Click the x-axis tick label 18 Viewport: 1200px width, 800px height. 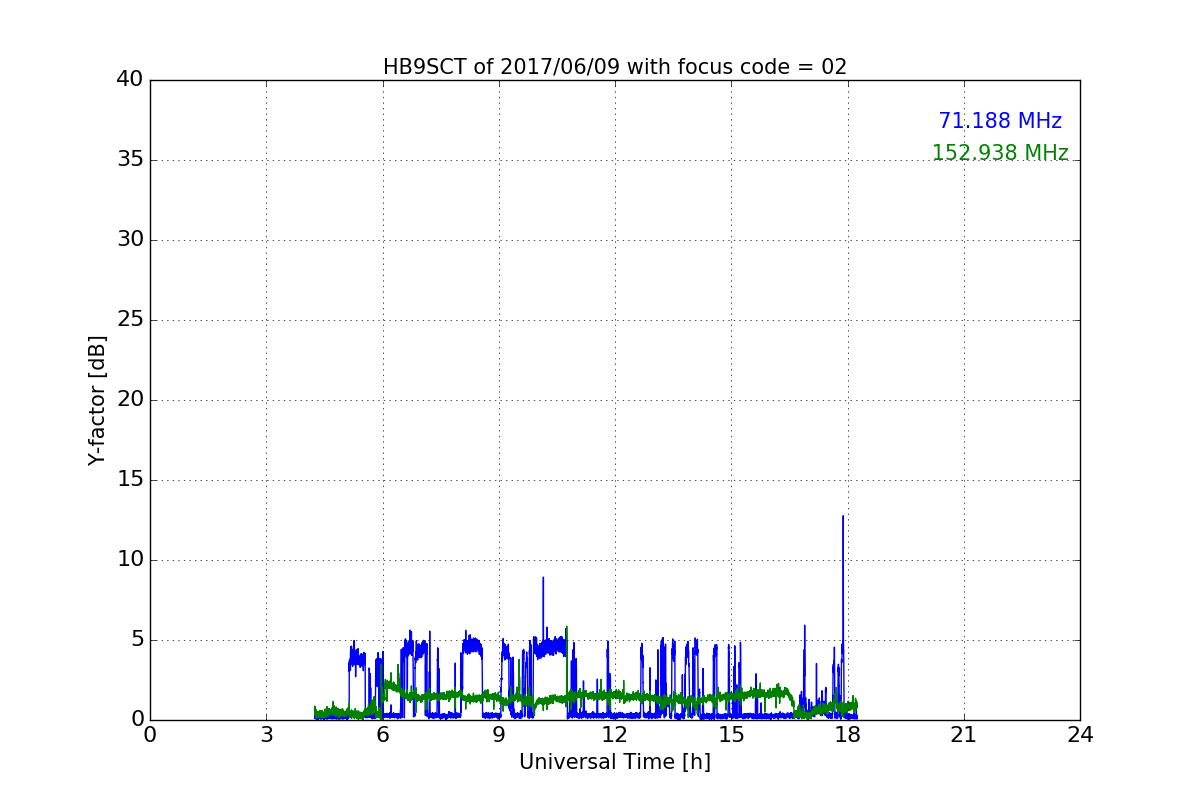848,735
